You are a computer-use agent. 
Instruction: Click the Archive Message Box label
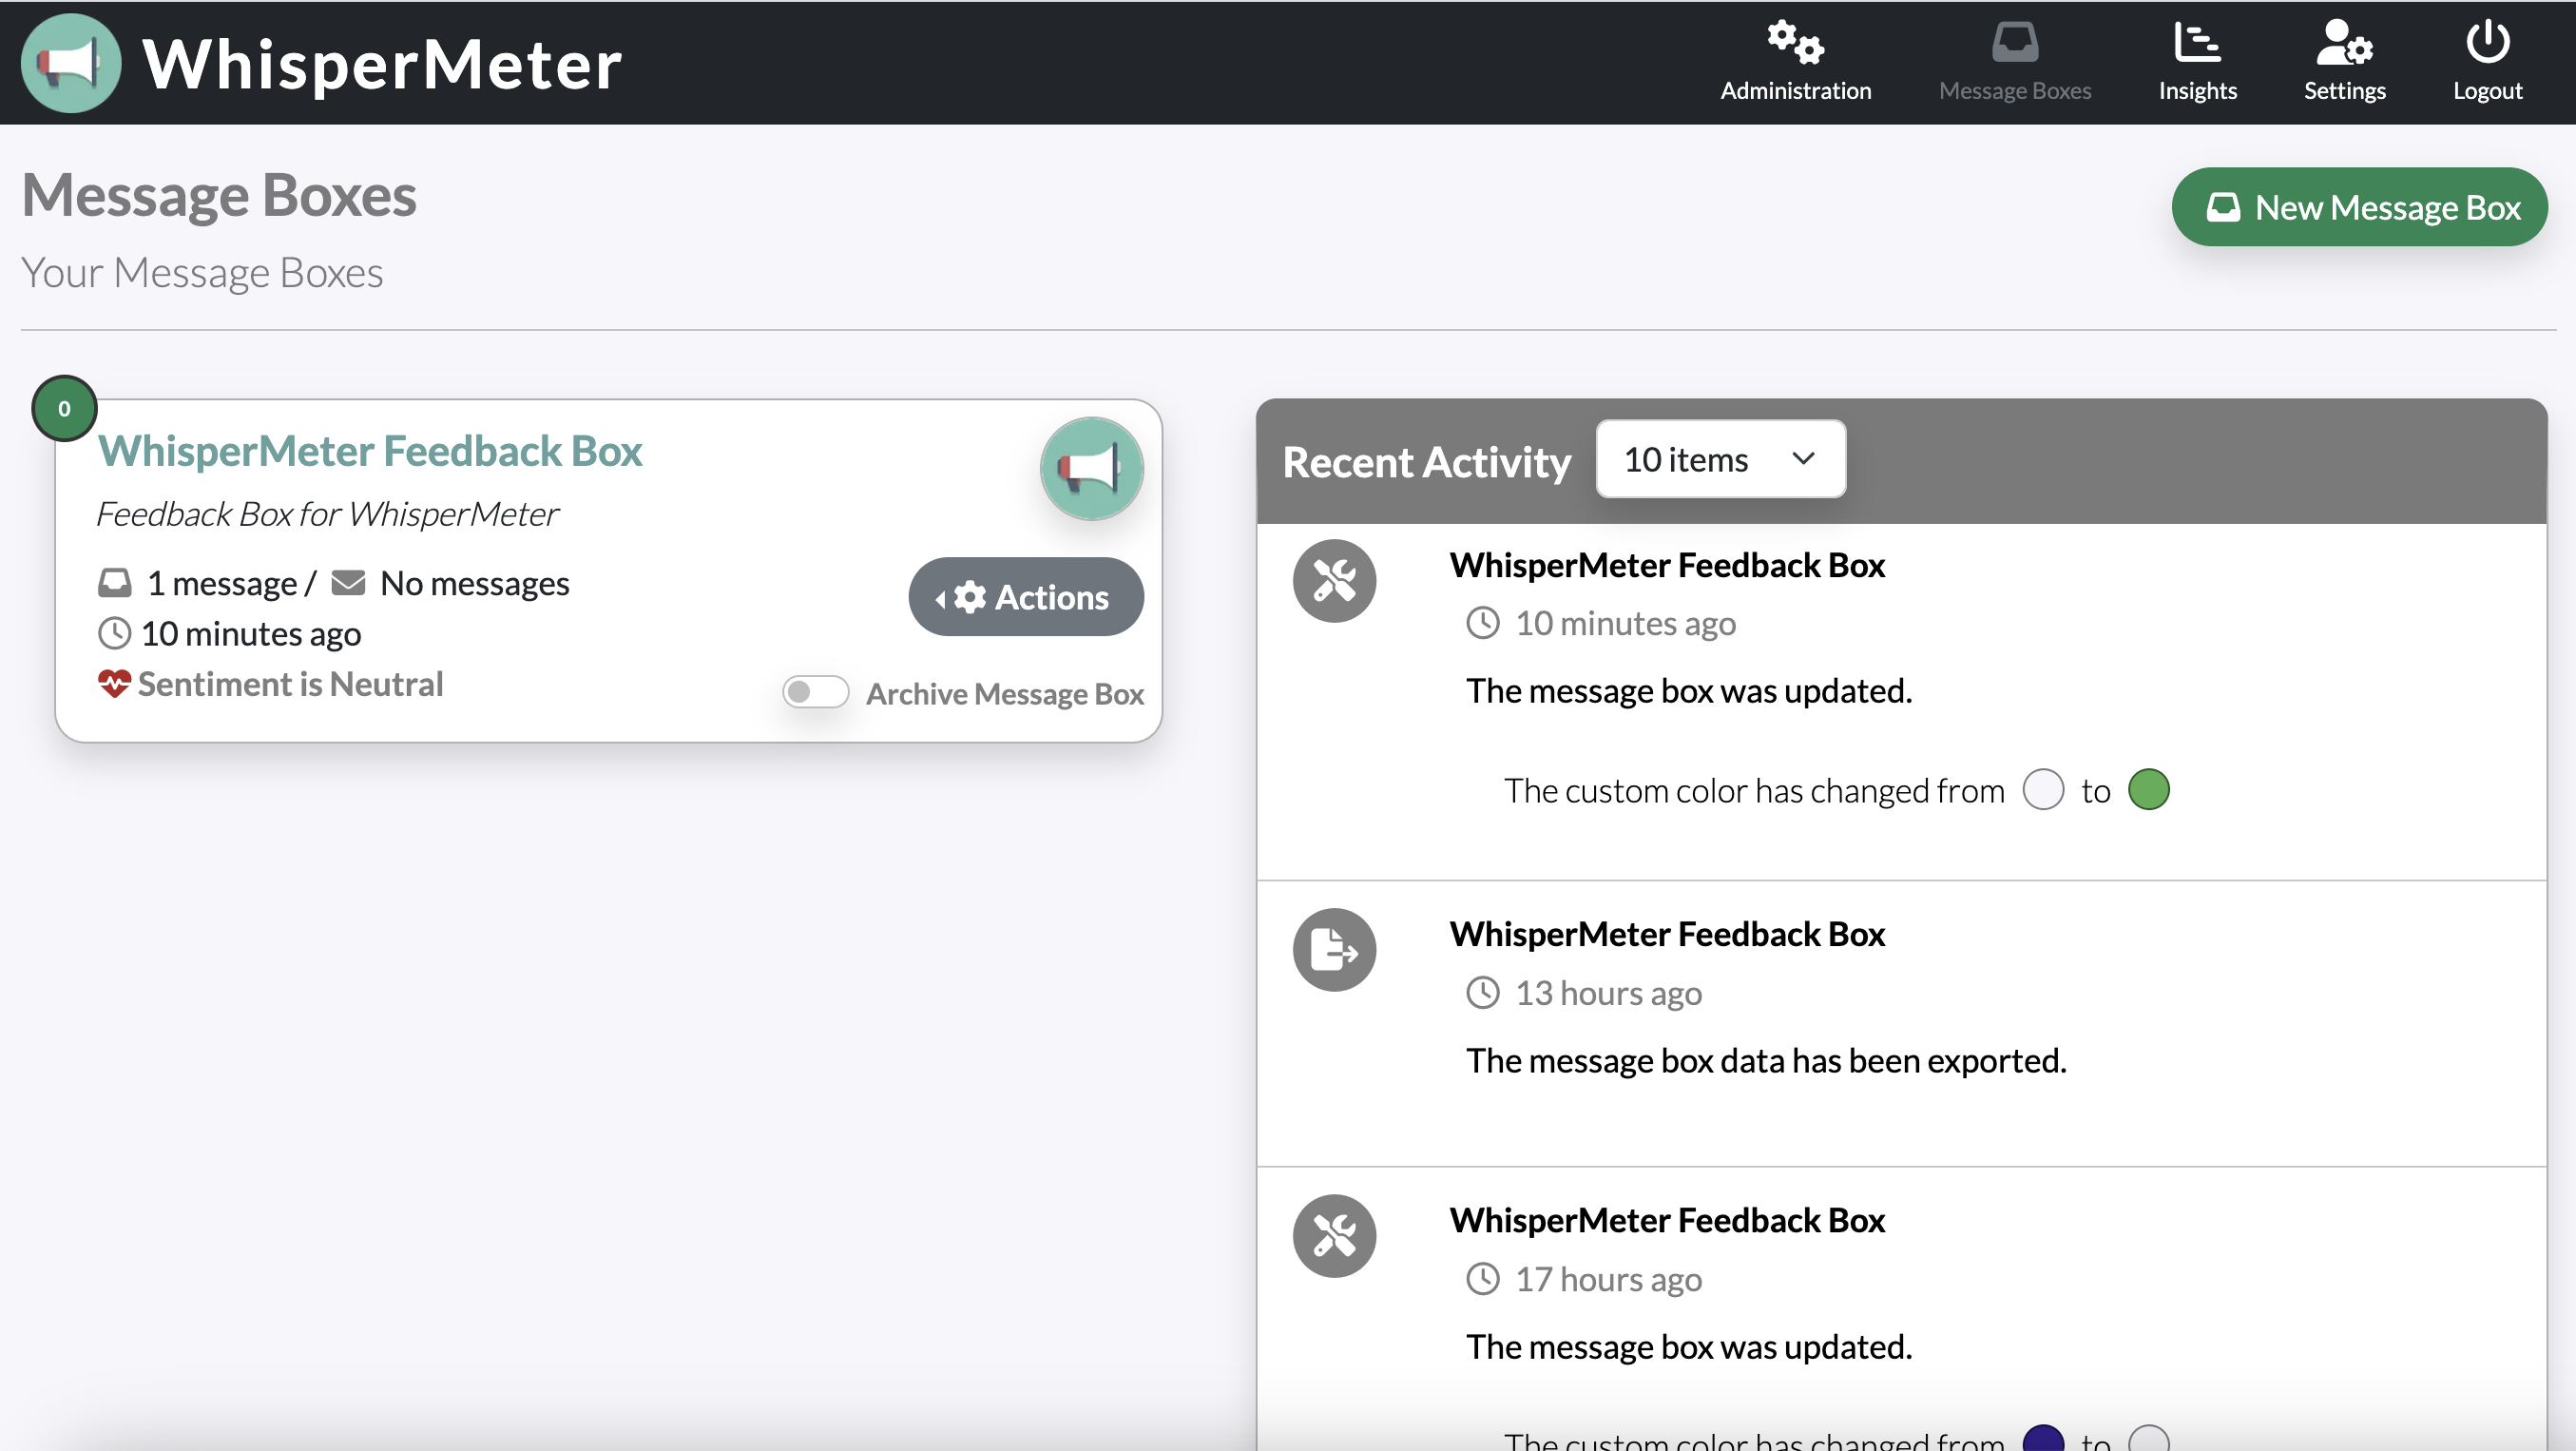coord(1004,693)
